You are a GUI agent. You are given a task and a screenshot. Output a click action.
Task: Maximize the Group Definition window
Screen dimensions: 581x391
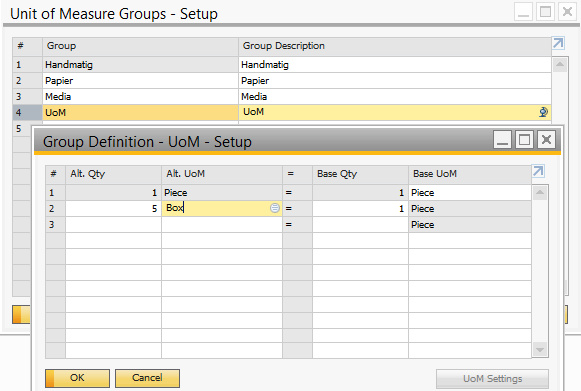tap(524, 140)
